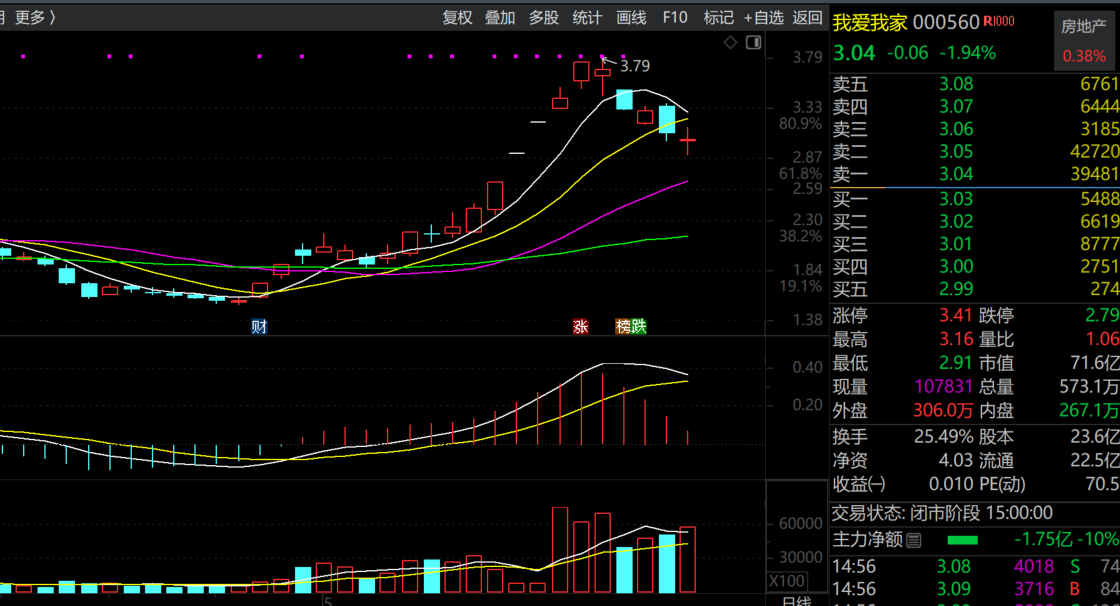Viewport: 1120px width, 606px height.
Task: Select the 卖三 ask row at 3.06
Action: tap(976, 129)
